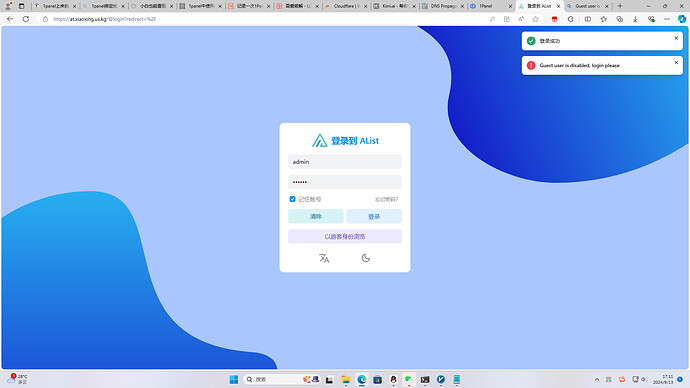Screen dimensions: 690x388
Task: Toggle the remember account checkbox
Action: (x=292, y=199)
